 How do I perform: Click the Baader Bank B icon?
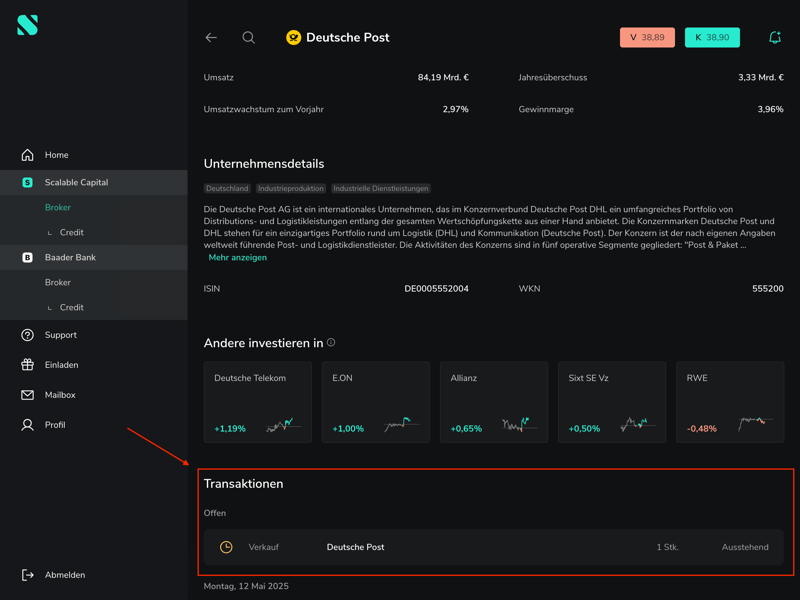28,257
